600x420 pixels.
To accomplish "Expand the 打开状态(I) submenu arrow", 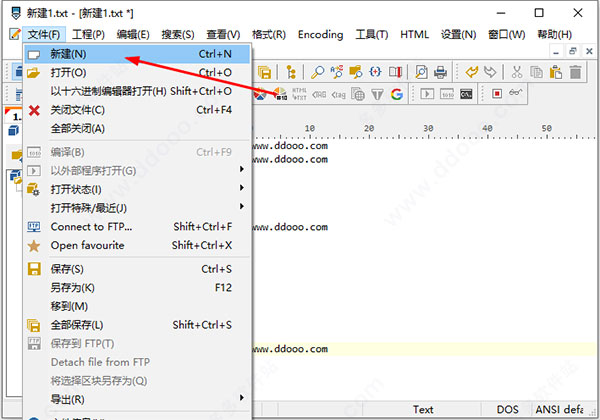I will point(241,187).
